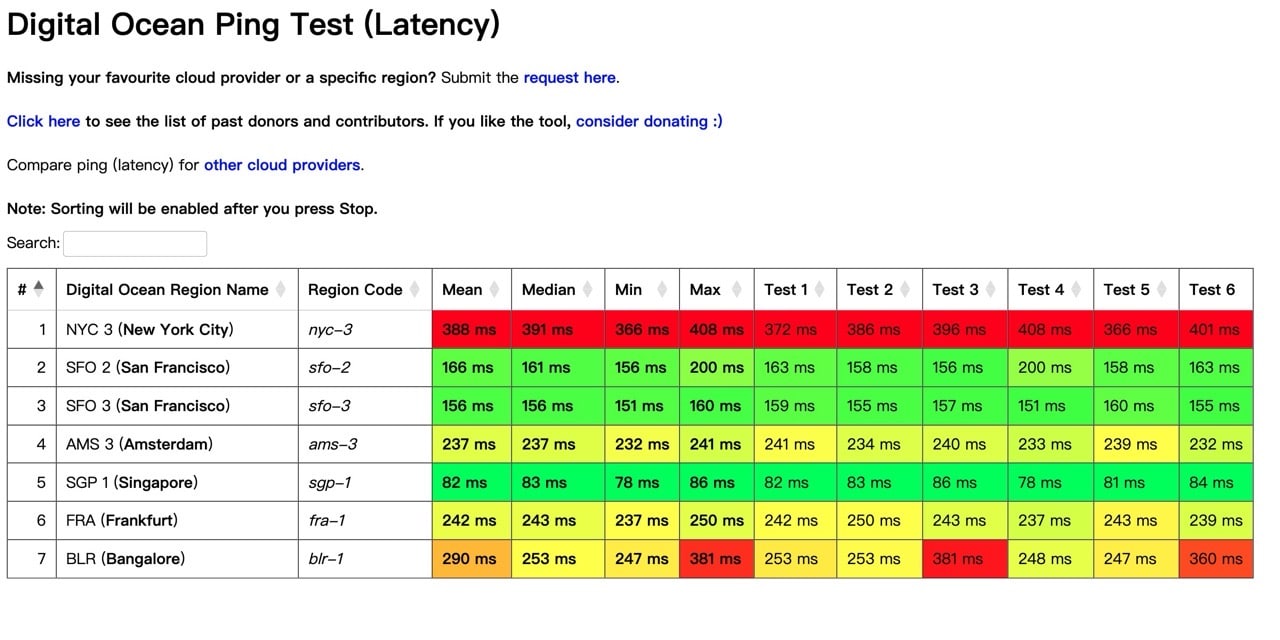Image resolution: width=1280 pixels, height=640 pixels.
Task: Click SFO 3's 151 ms Min cell
Action: [x=642, y=406]
